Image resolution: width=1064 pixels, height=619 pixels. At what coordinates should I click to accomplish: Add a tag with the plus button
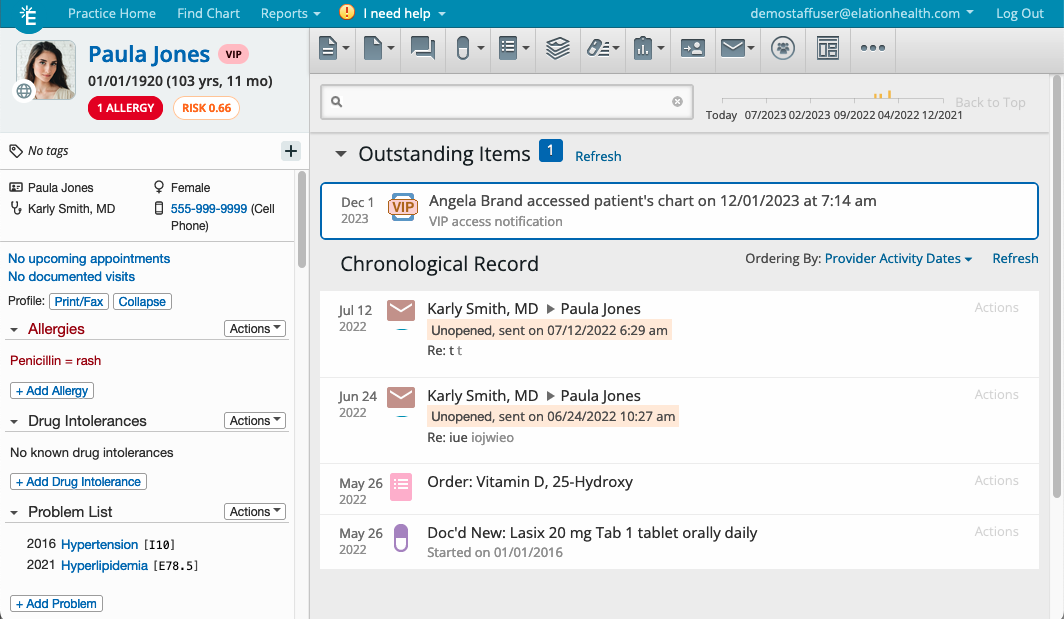[x=291, y=151]
